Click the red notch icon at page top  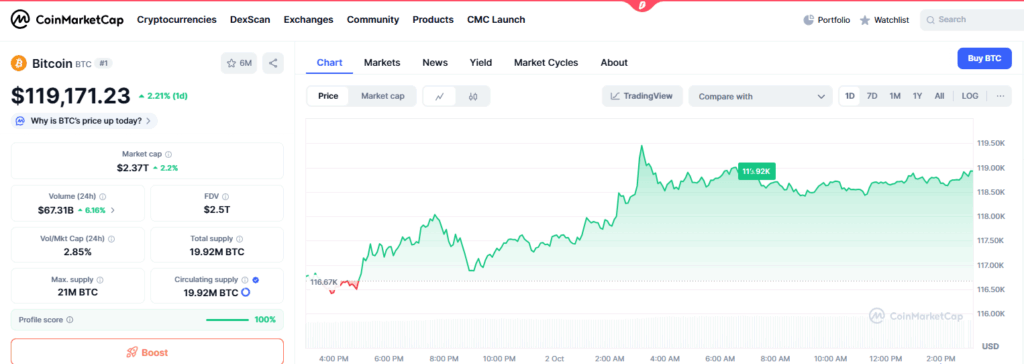[642, 5]
